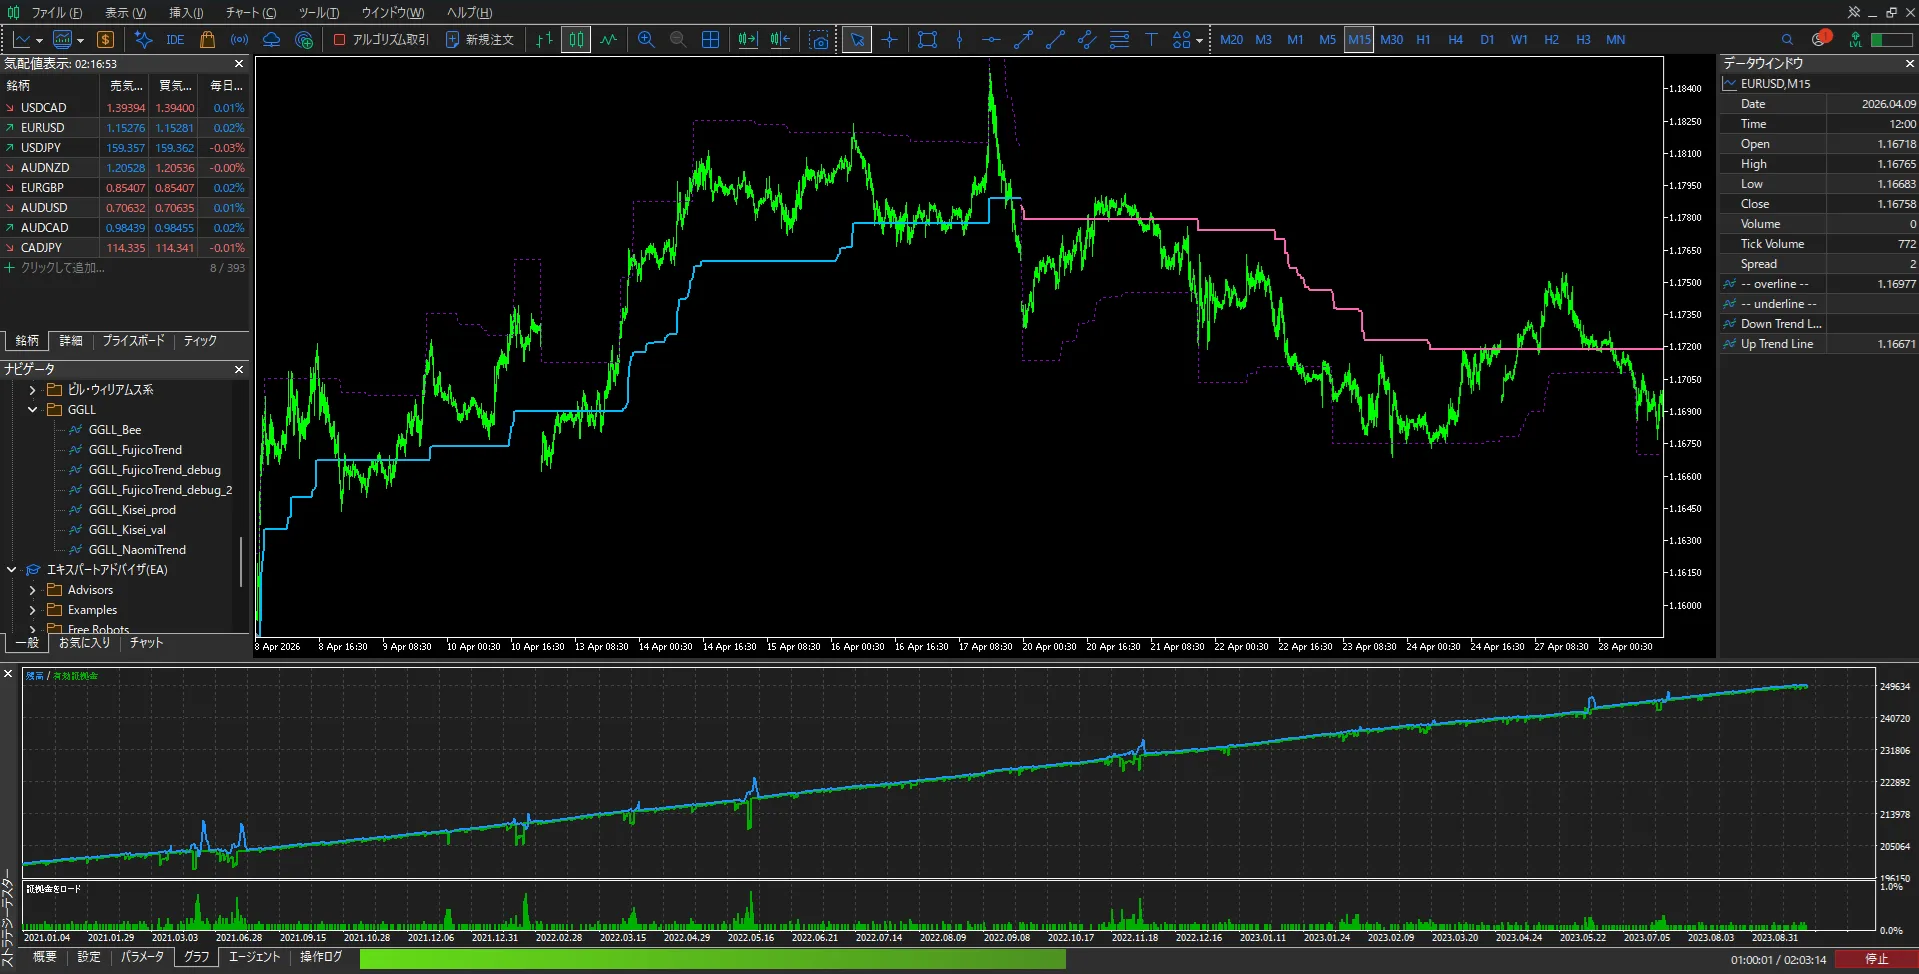The height and width of the screenshot is (974, 1919).
Task: Open the 挿入 menu
Action: click(186, 13)
